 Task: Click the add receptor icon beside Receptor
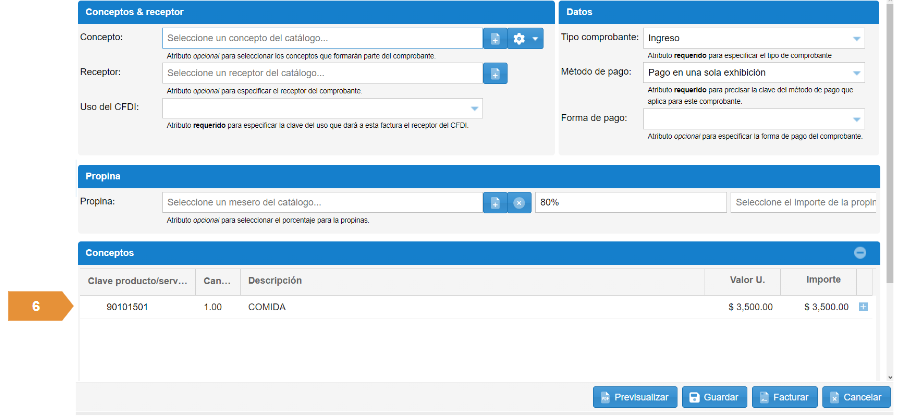tap(495, 73)
